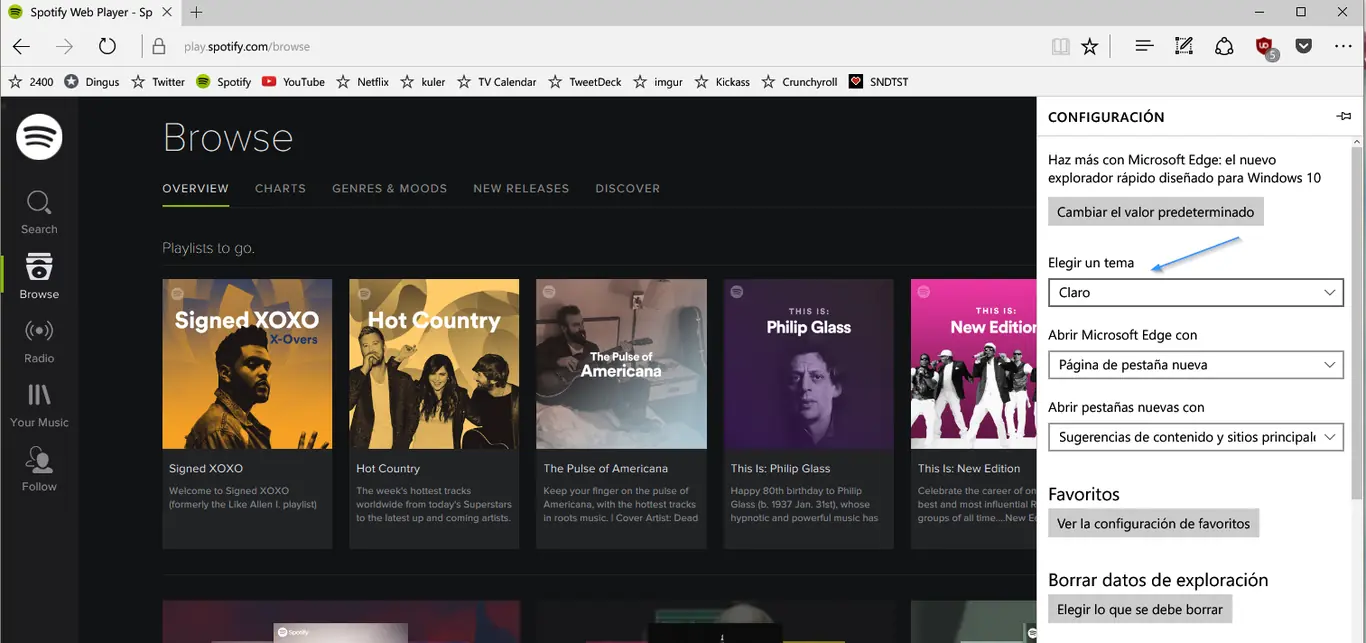This screenshot has height=643, width=1366.
Task: Open the Edge More actions ellipsis menu
Action: tap(1343, 46)
